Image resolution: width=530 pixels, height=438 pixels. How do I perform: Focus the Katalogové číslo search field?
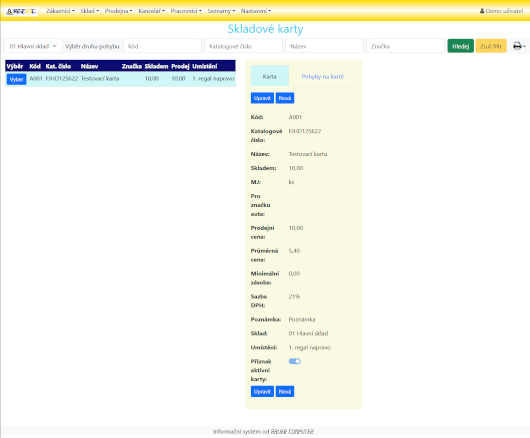tap(243, 46)
